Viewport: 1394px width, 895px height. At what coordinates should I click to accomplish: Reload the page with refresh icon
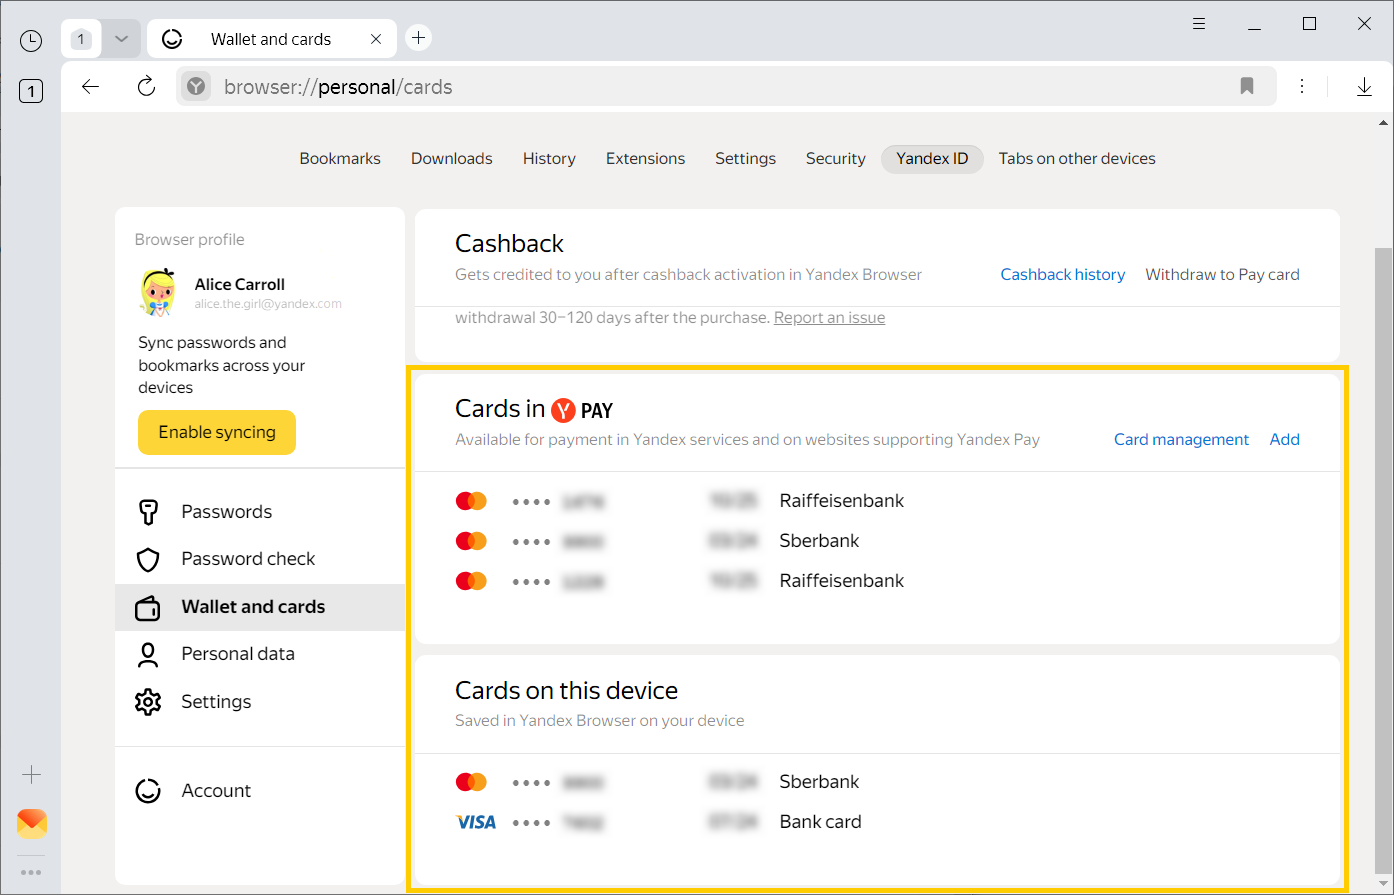coord(146,87)
